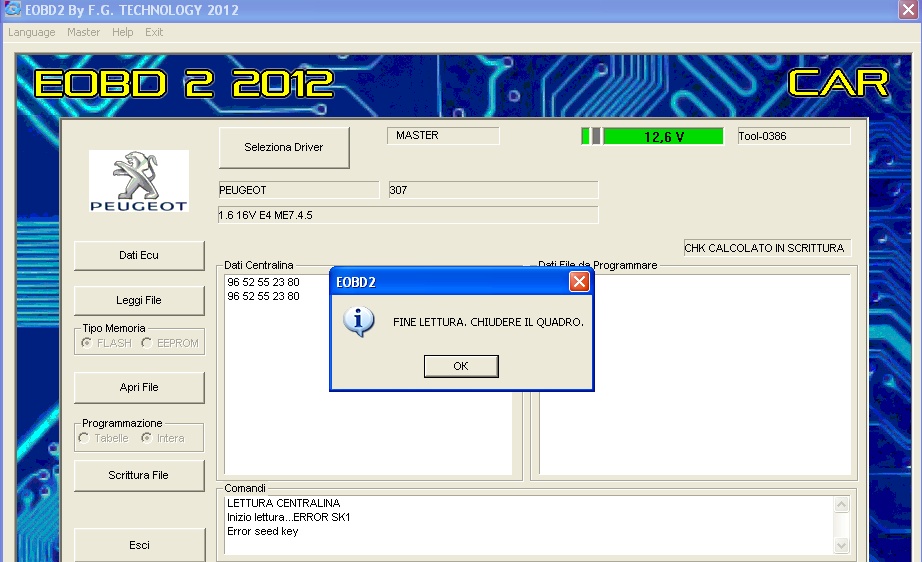Image resolution: width=922 pixels, height=562 pixels.
Task: Open the Language menu
Action: [x=32, y=32]
